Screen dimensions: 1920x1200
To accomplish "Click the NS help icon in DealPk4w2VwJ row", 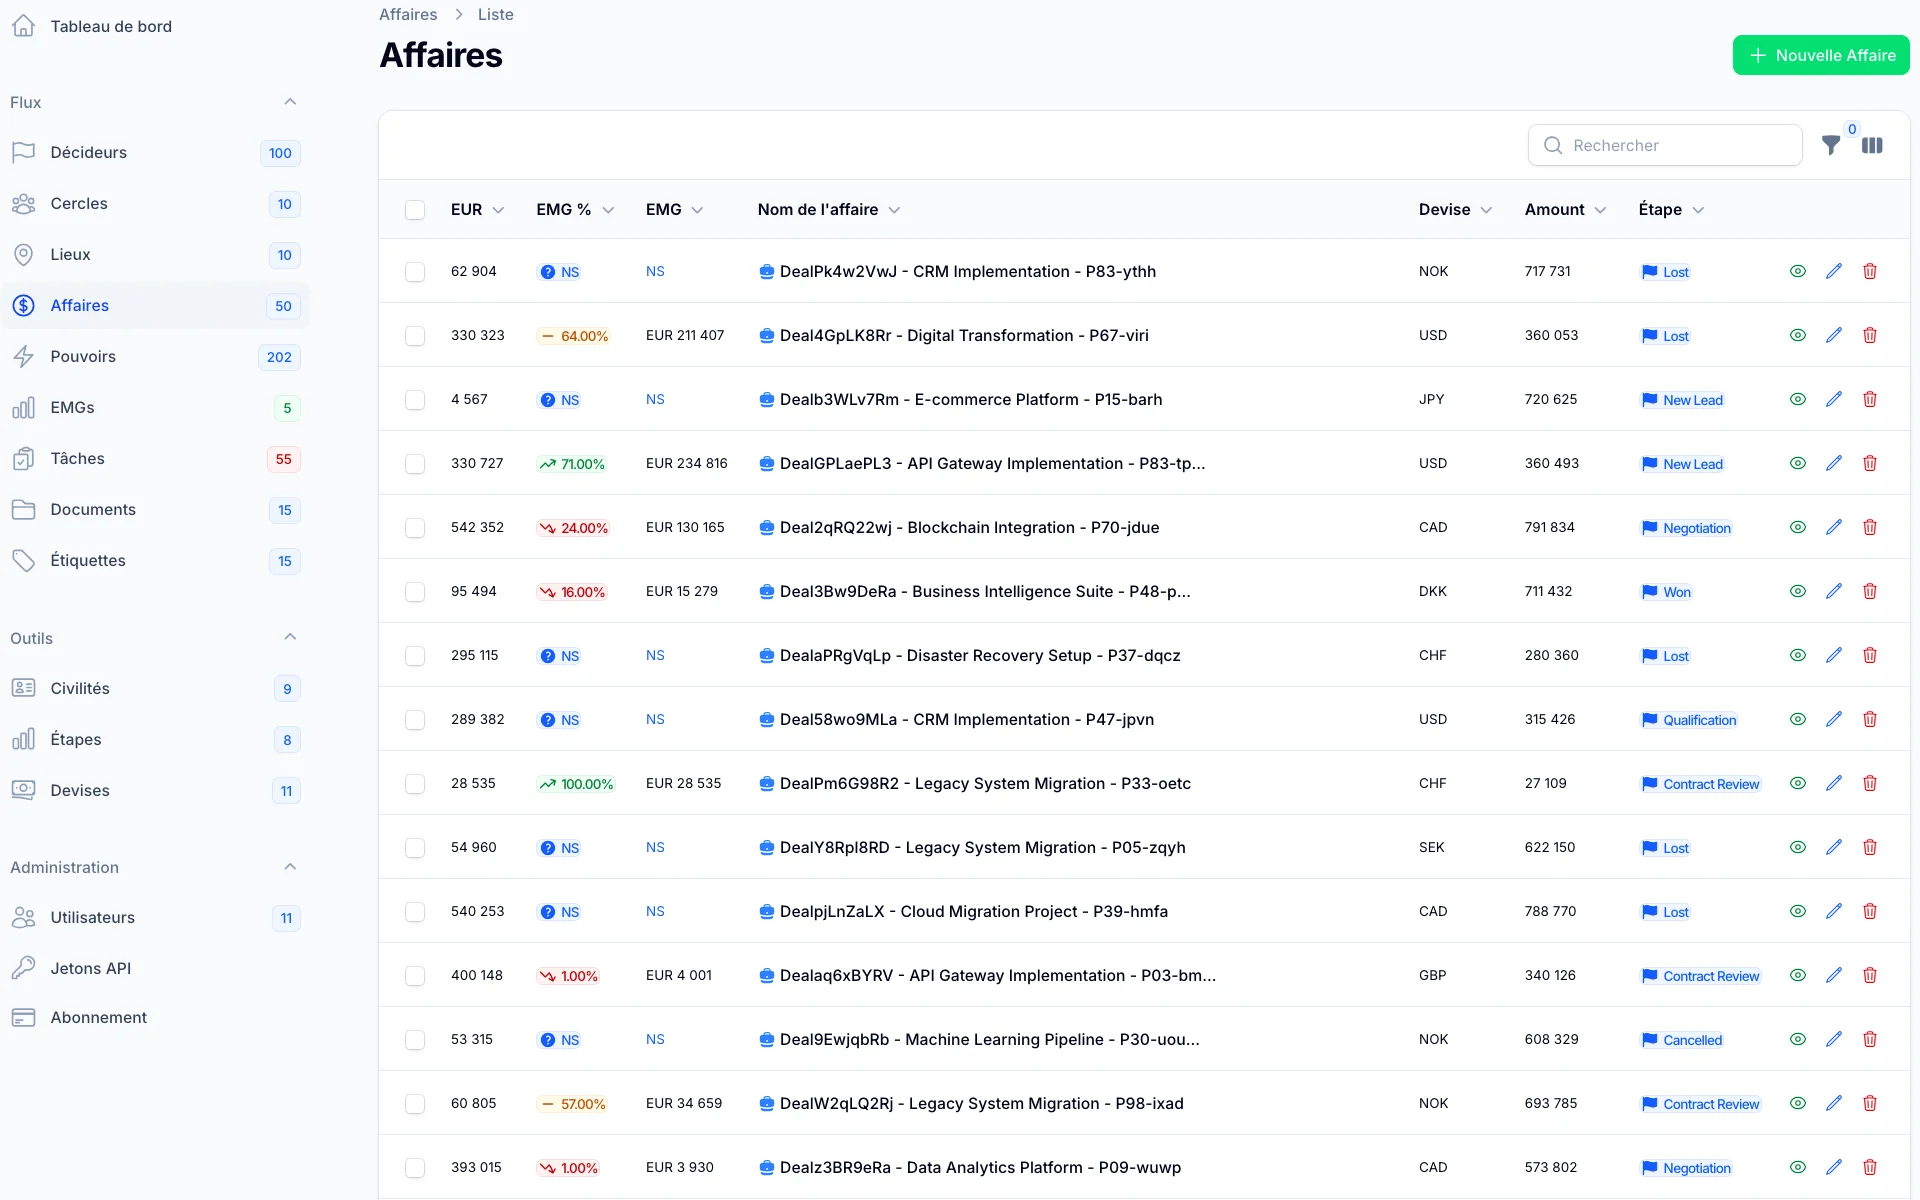I will (x=548, y=272).
